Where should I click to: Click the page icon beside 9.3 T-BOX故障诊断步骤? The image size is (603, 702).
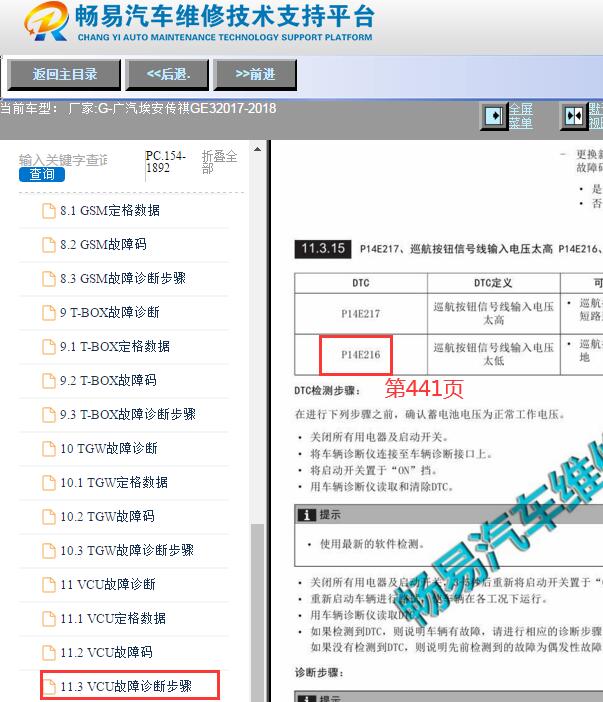pos(49,415)
